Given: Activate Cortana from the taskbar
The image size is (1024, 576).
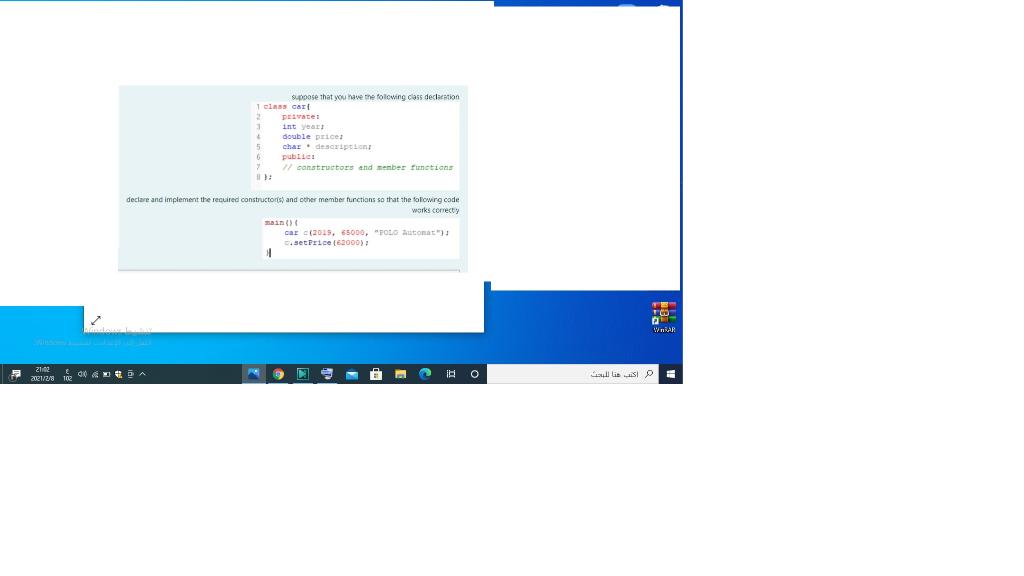Looking at the screenshot, I should 474,373.
